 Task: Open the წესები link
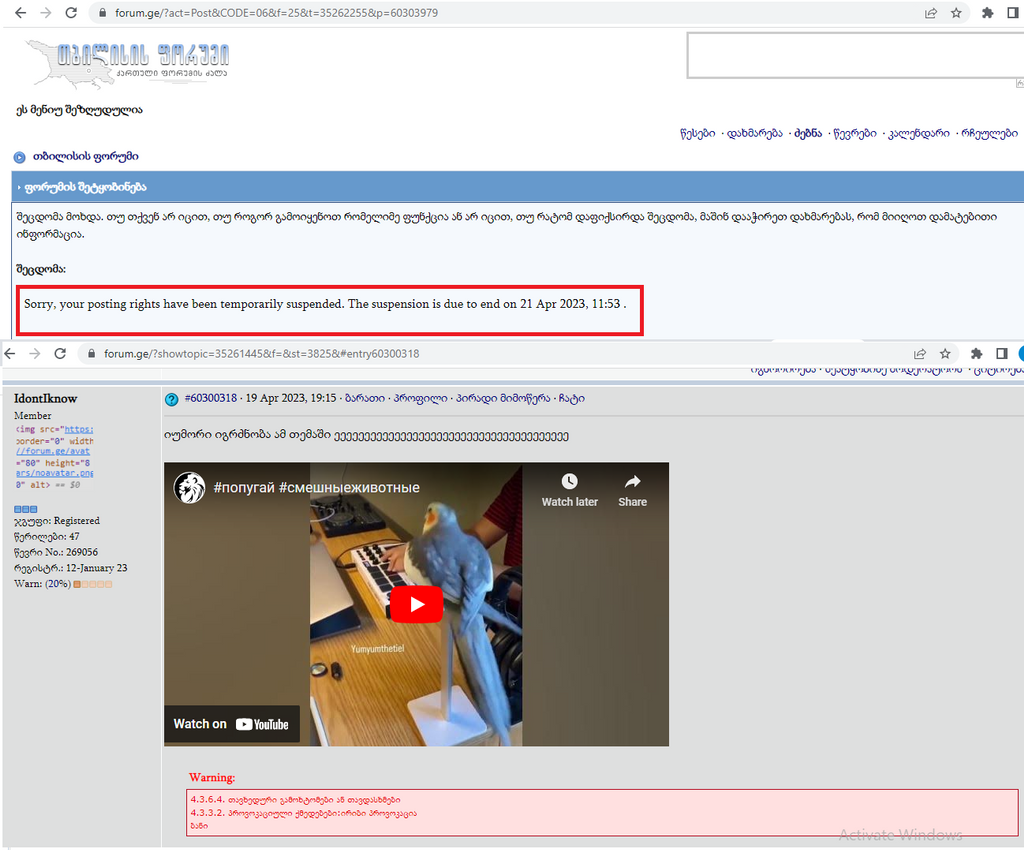697,133
